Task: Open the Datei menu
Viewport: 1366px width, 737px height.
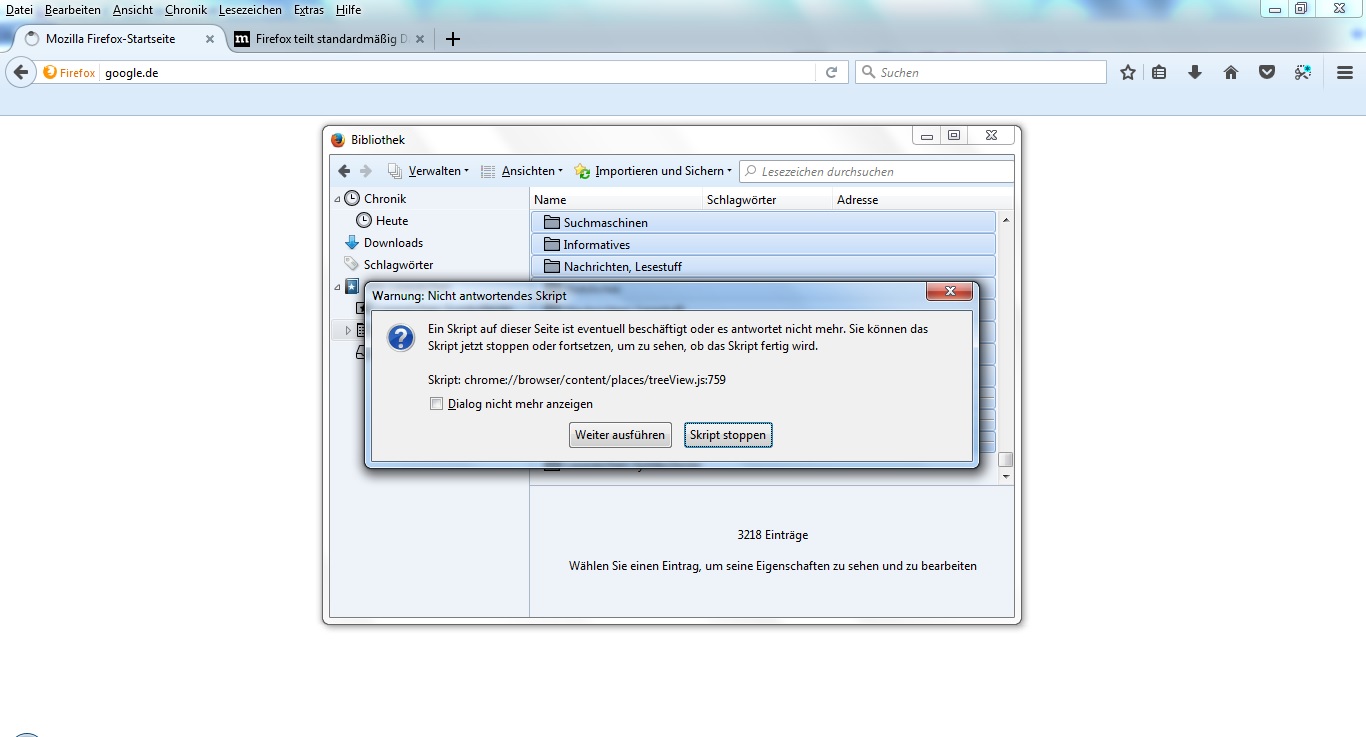Action: click(x=19, y=10)
